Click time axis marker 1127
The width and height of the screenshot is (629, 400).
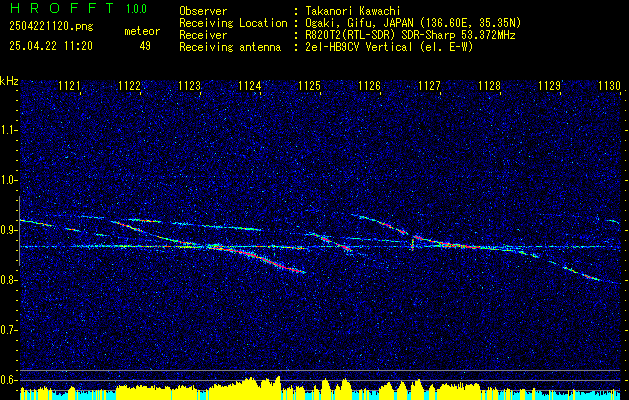[x=429, y=86]
